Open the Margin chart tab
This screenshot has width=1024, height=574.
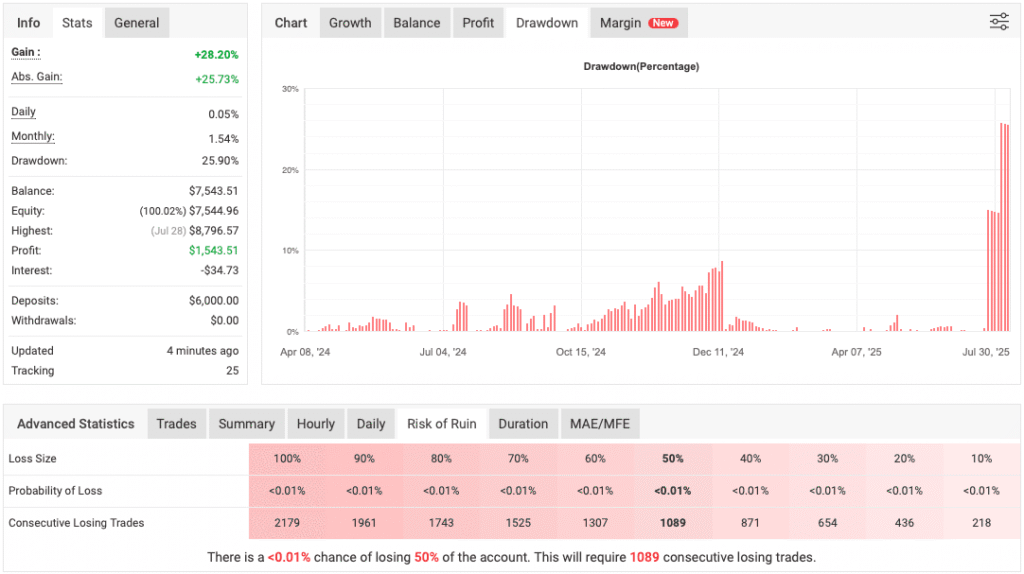coord(620,23)
